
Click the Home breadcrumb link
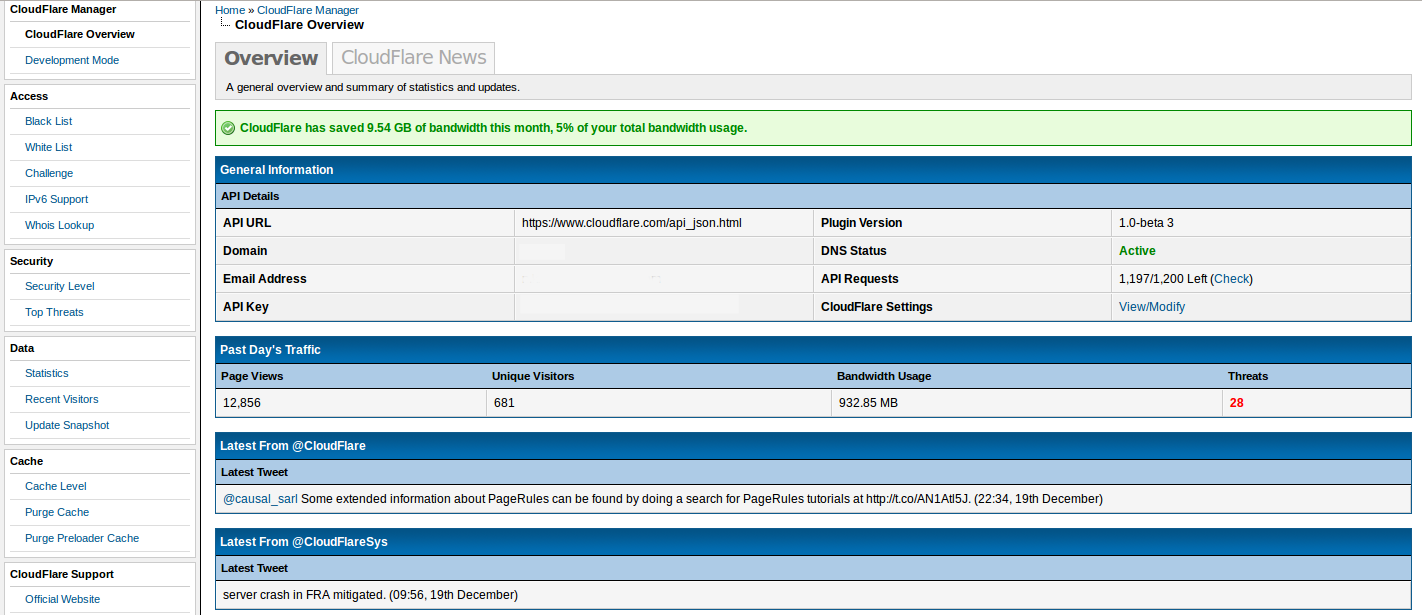(230, 10)
